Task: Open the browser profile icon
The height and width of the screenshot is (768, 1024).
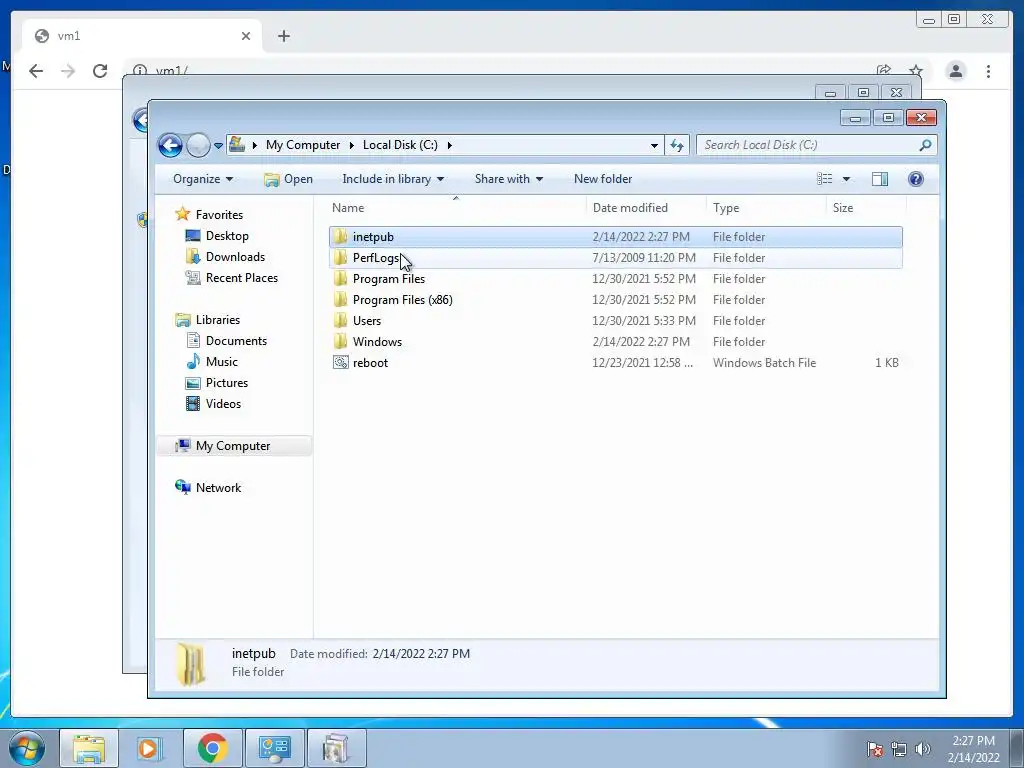Action: click(x=955, y=71)
